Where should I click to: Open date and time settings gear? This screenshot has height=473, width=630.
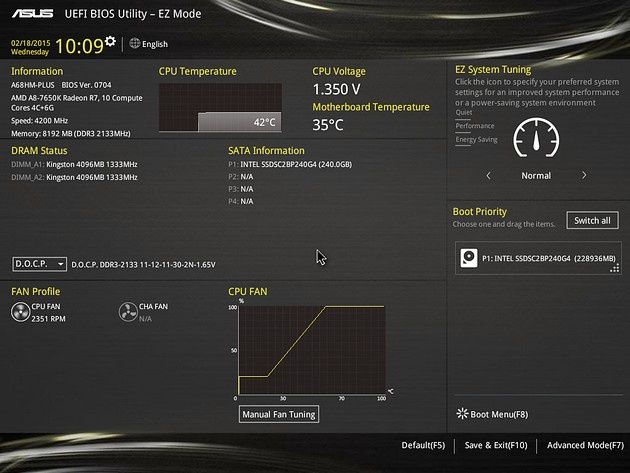pyautogui.click(x=110, y=41)
